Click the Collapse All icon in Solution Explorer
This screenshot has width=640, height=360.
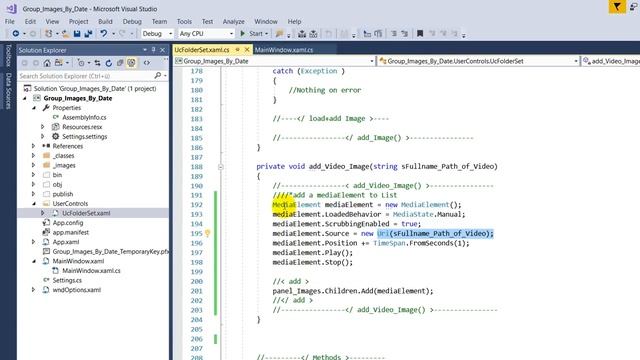point(120,63)
